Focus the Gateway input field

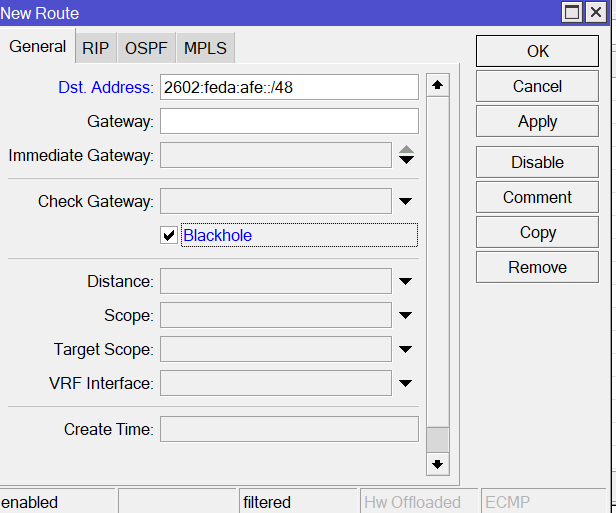[x=290, y=121]
